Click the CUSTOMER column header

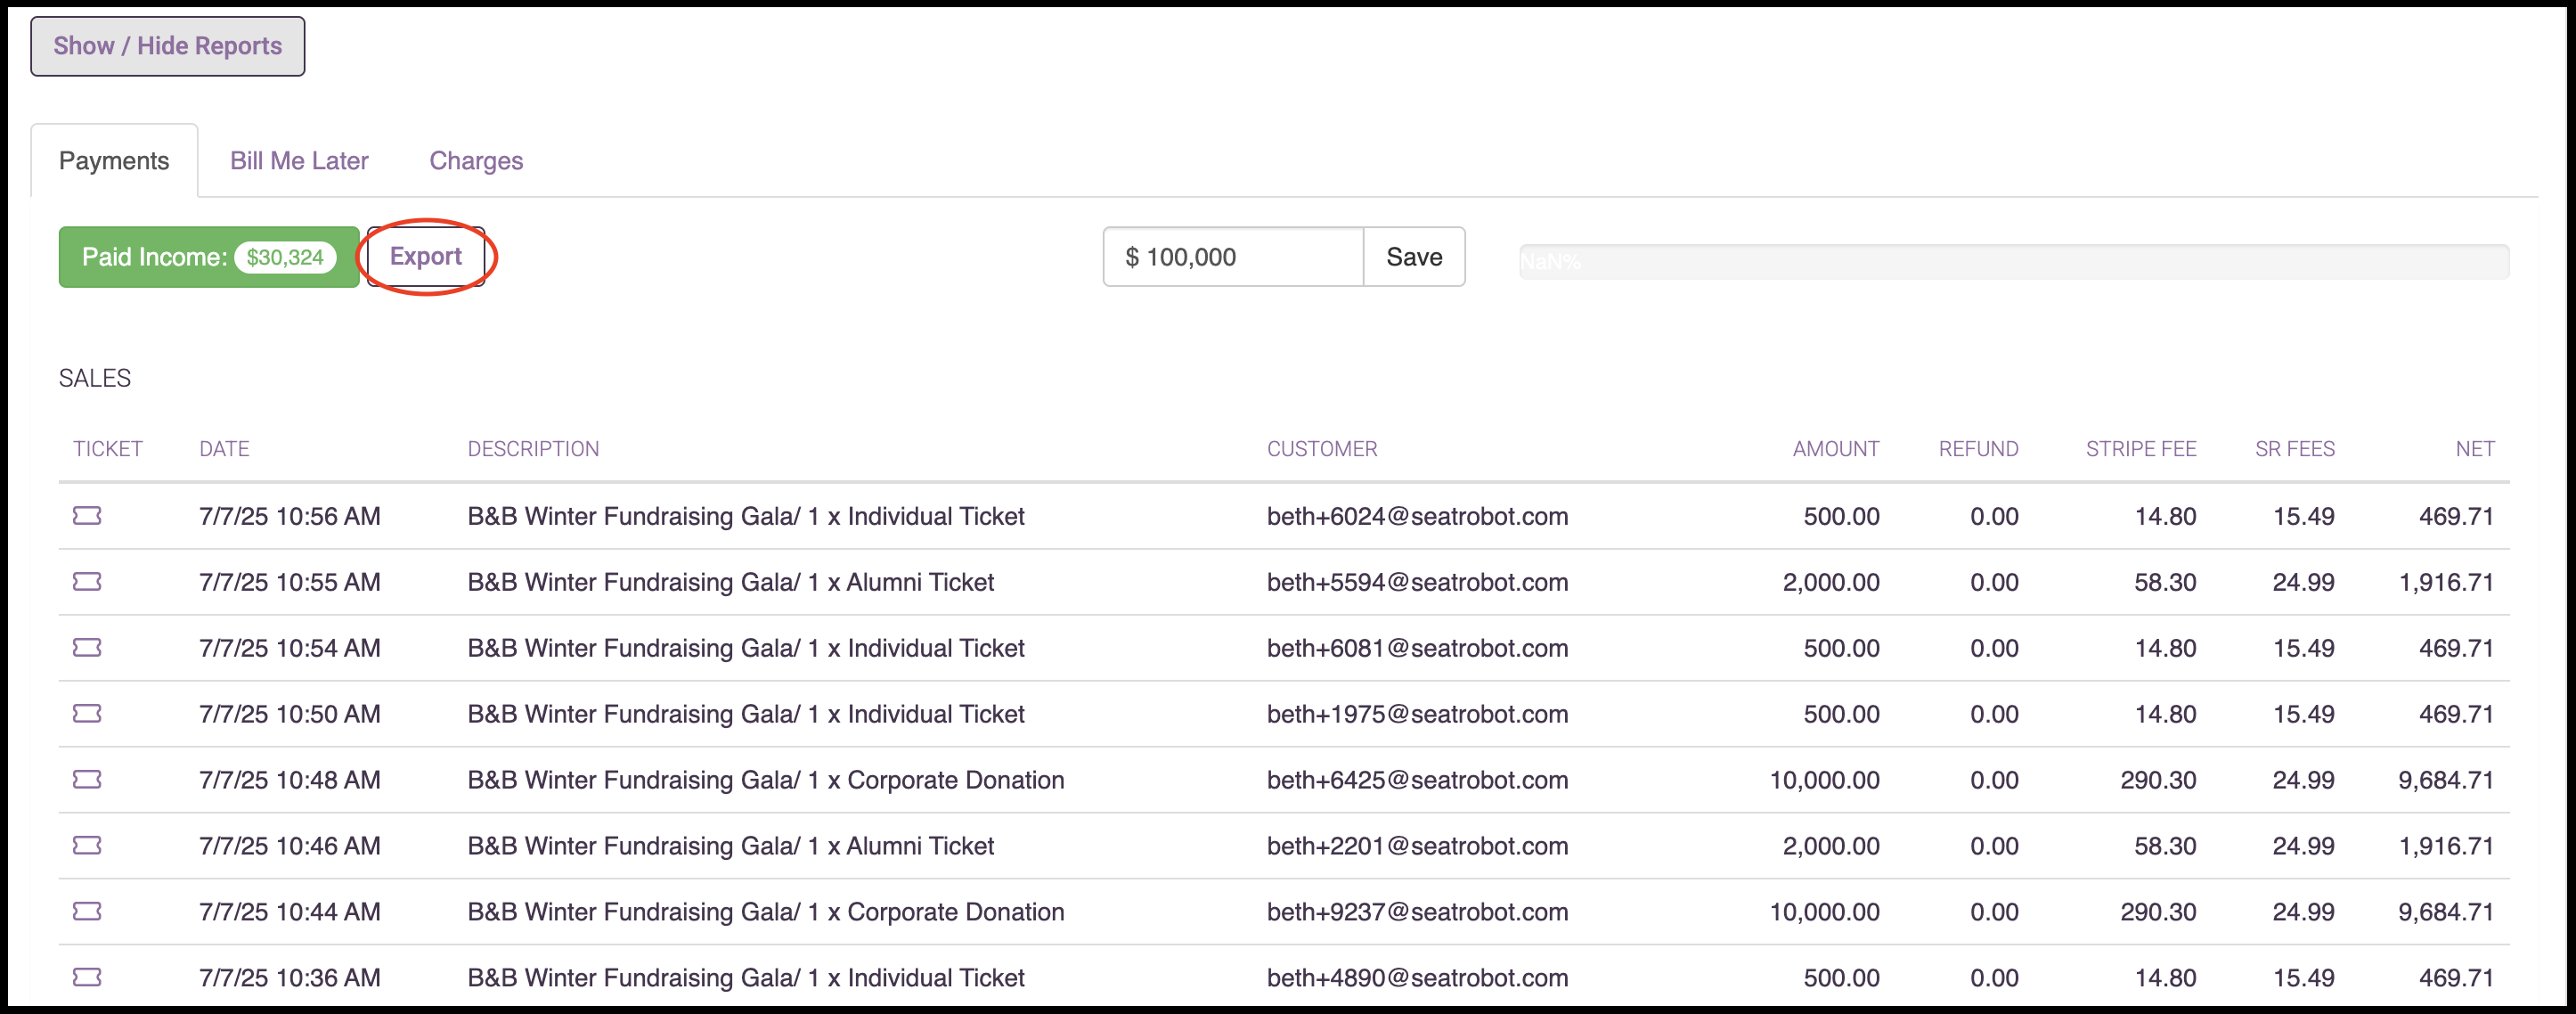pos(1322,449)
